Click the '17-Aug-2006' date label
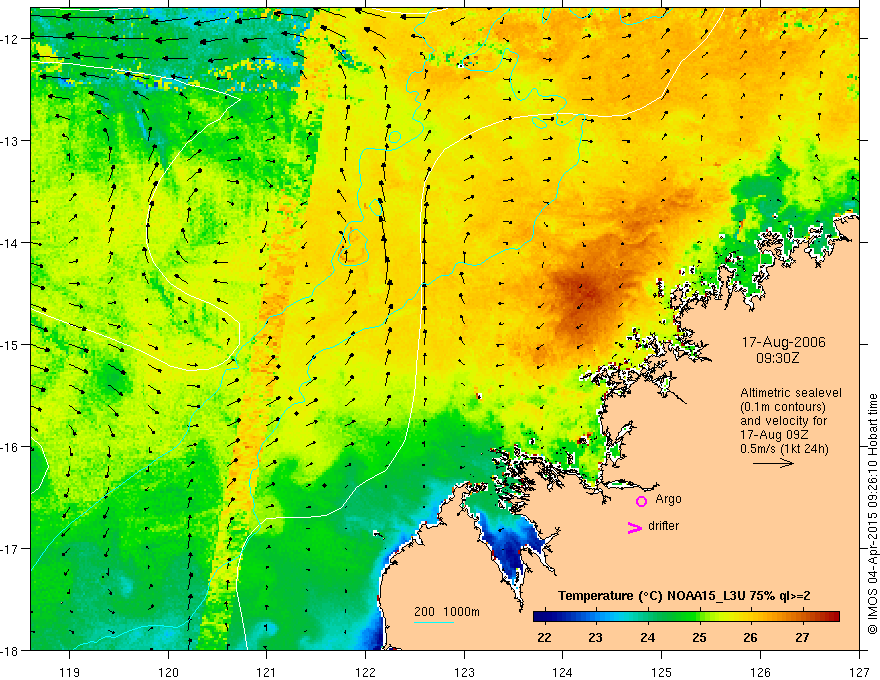 (783, 342)
